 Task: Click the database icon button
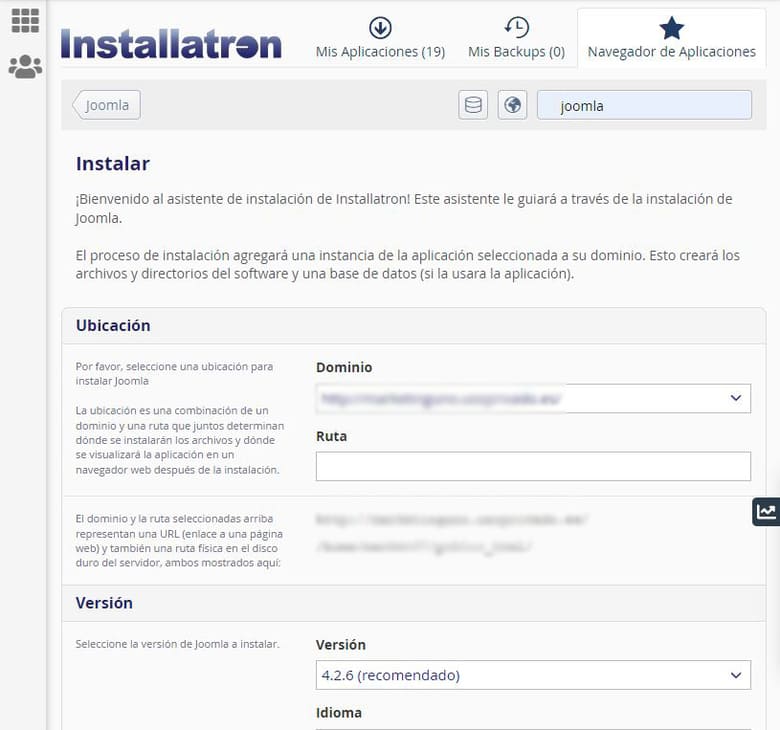tap(473, 105)
